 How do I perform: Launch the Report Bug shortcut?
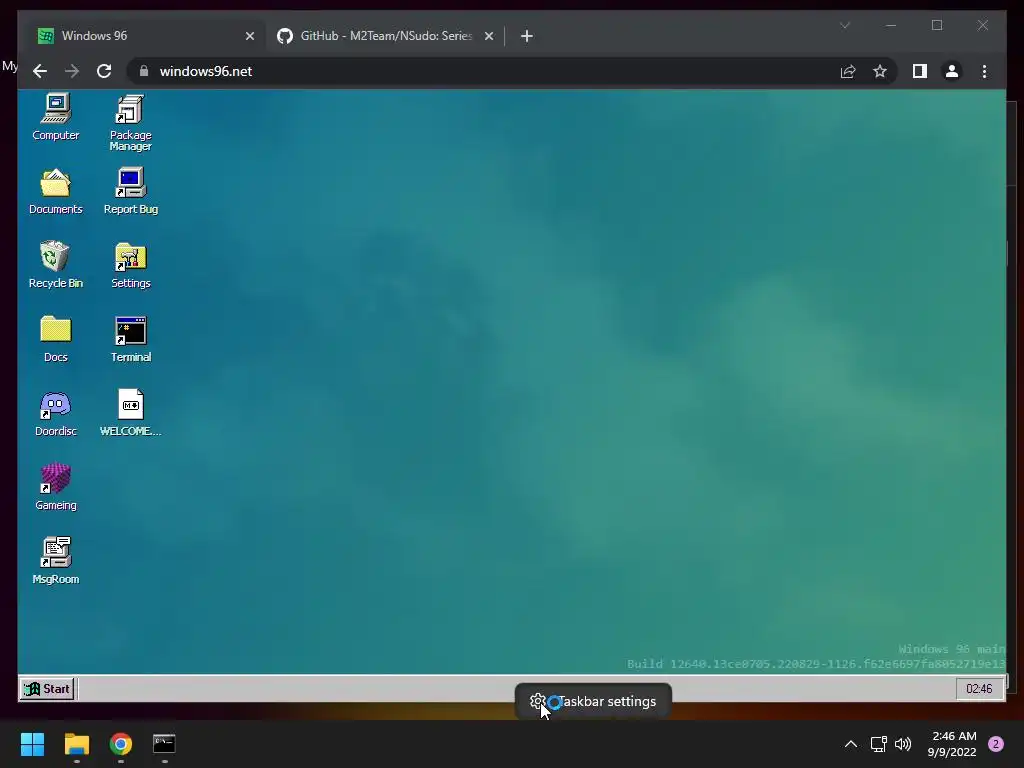point(131,192)
